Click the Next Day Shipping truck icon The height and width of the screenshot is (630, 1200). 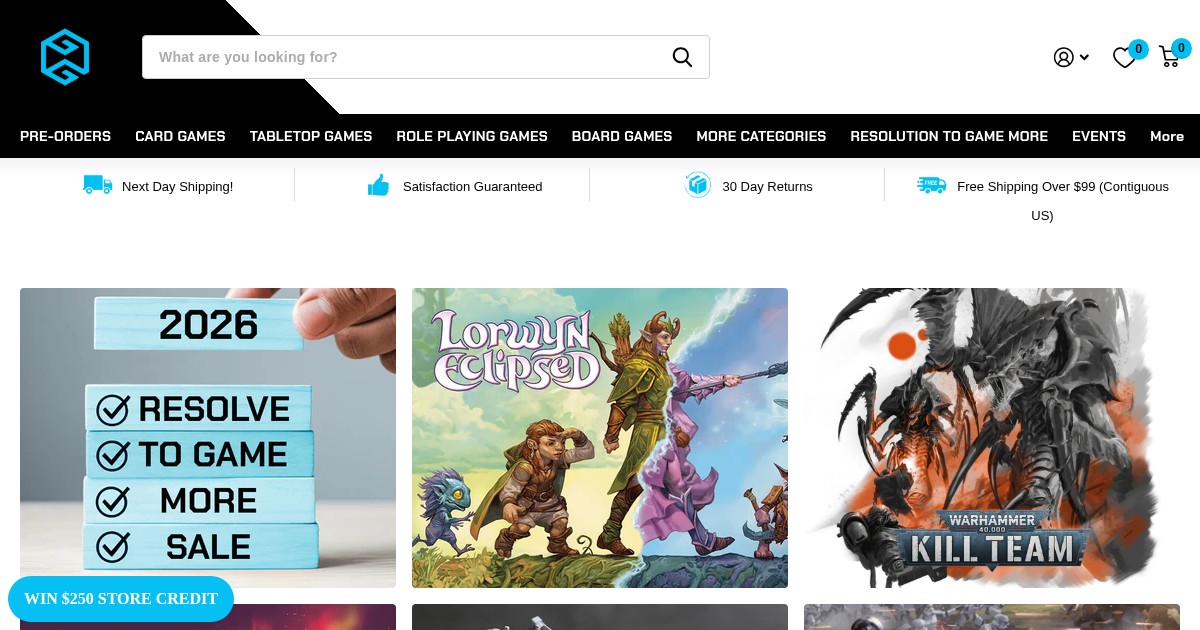pyautogui.click(x=96, y=185)
